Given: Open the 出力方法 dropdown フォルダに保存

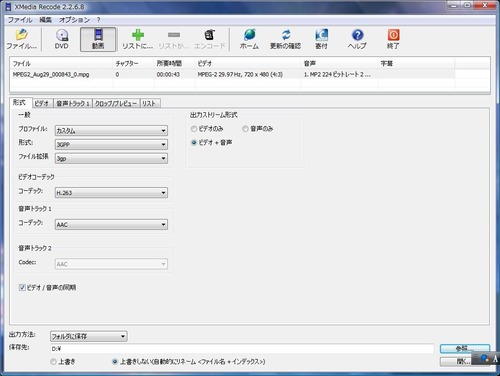Looking at the screenshot, I should pyautogui.click(x=88, y=336).
